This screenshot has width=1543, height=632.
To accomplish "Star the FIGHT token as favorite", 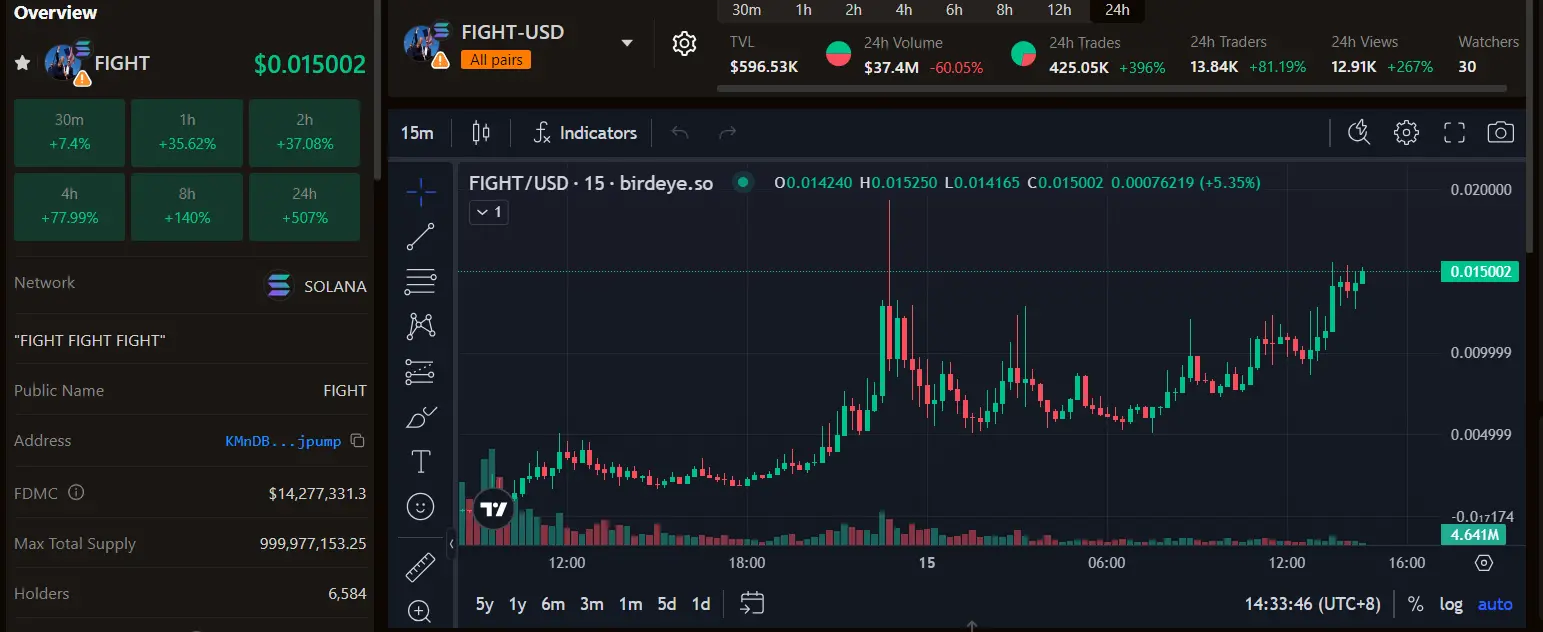I will [22, 63].
